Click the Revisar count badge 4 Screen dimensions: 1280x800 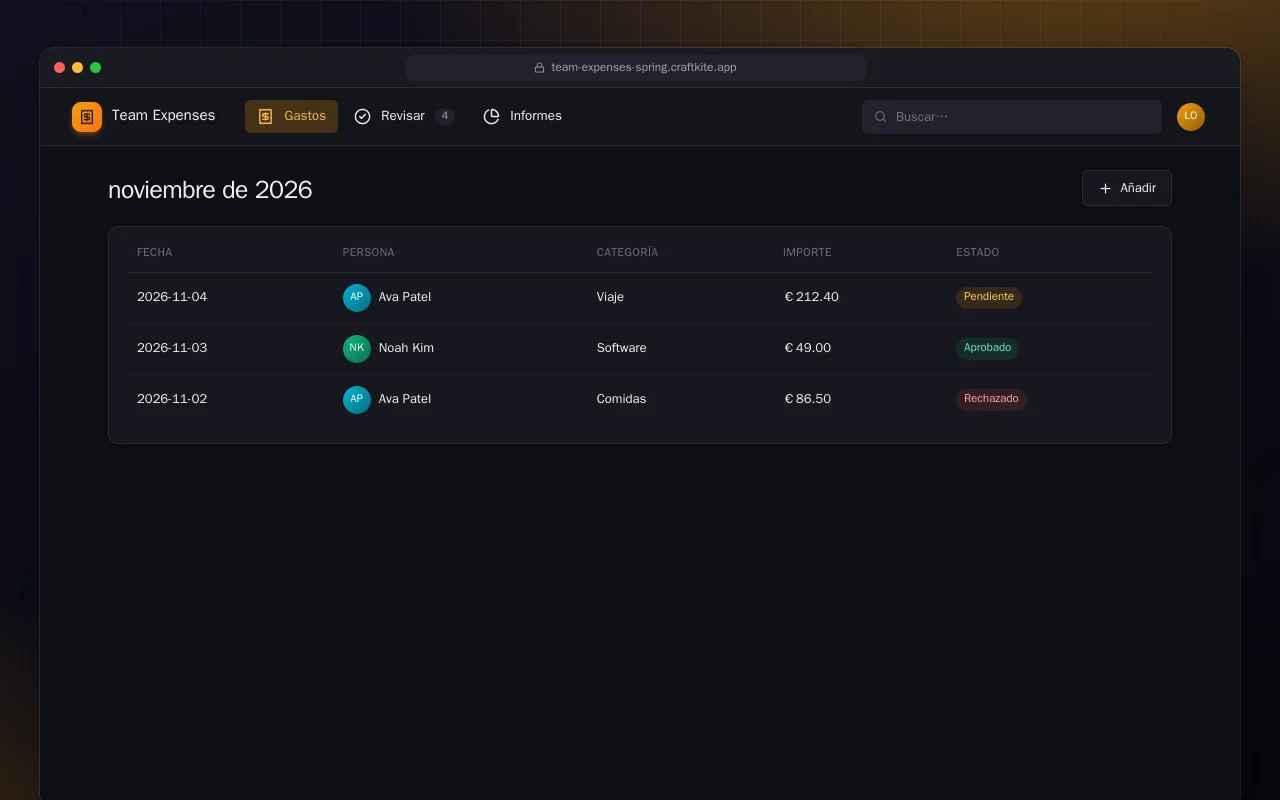coord(445,116)
